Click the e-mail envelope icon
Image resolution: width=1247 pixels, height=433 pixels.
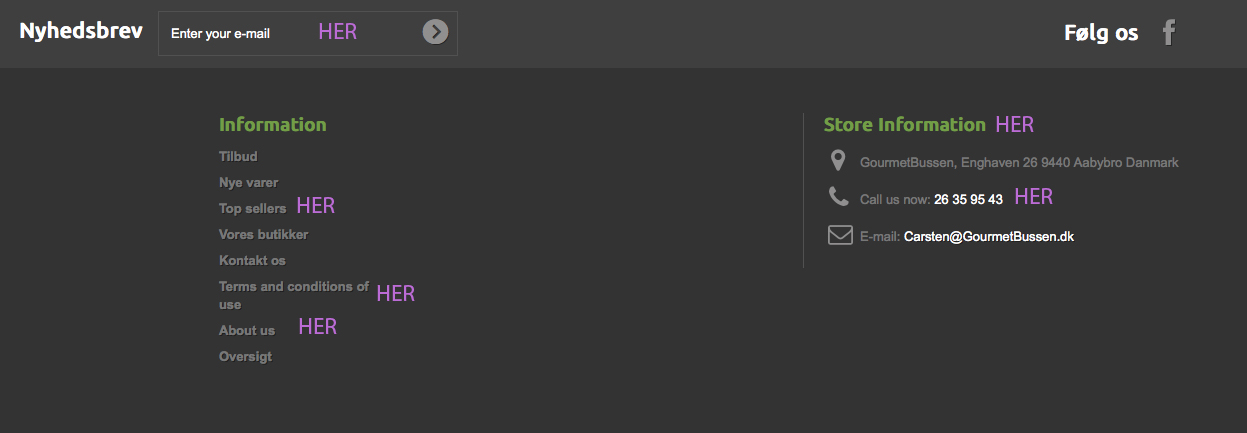[x=839, y=236]
